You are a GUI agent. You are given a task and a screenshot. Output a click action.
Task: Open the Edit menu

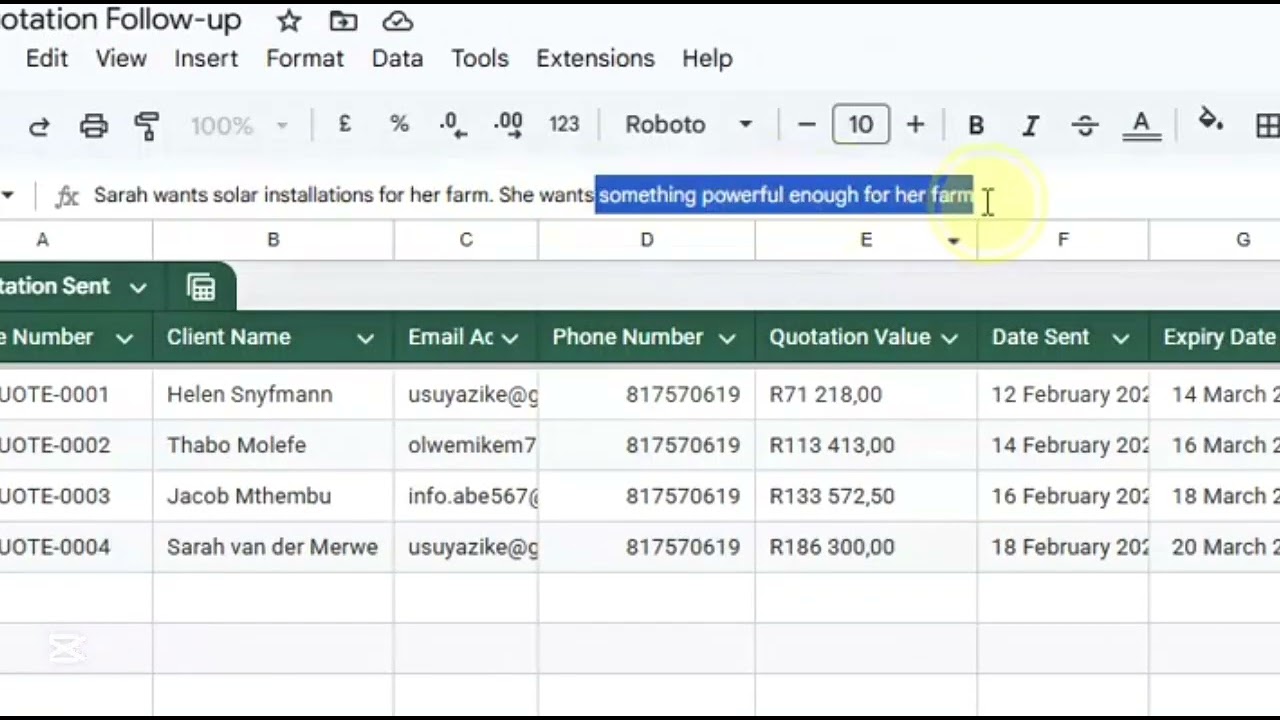click(47, 58)
